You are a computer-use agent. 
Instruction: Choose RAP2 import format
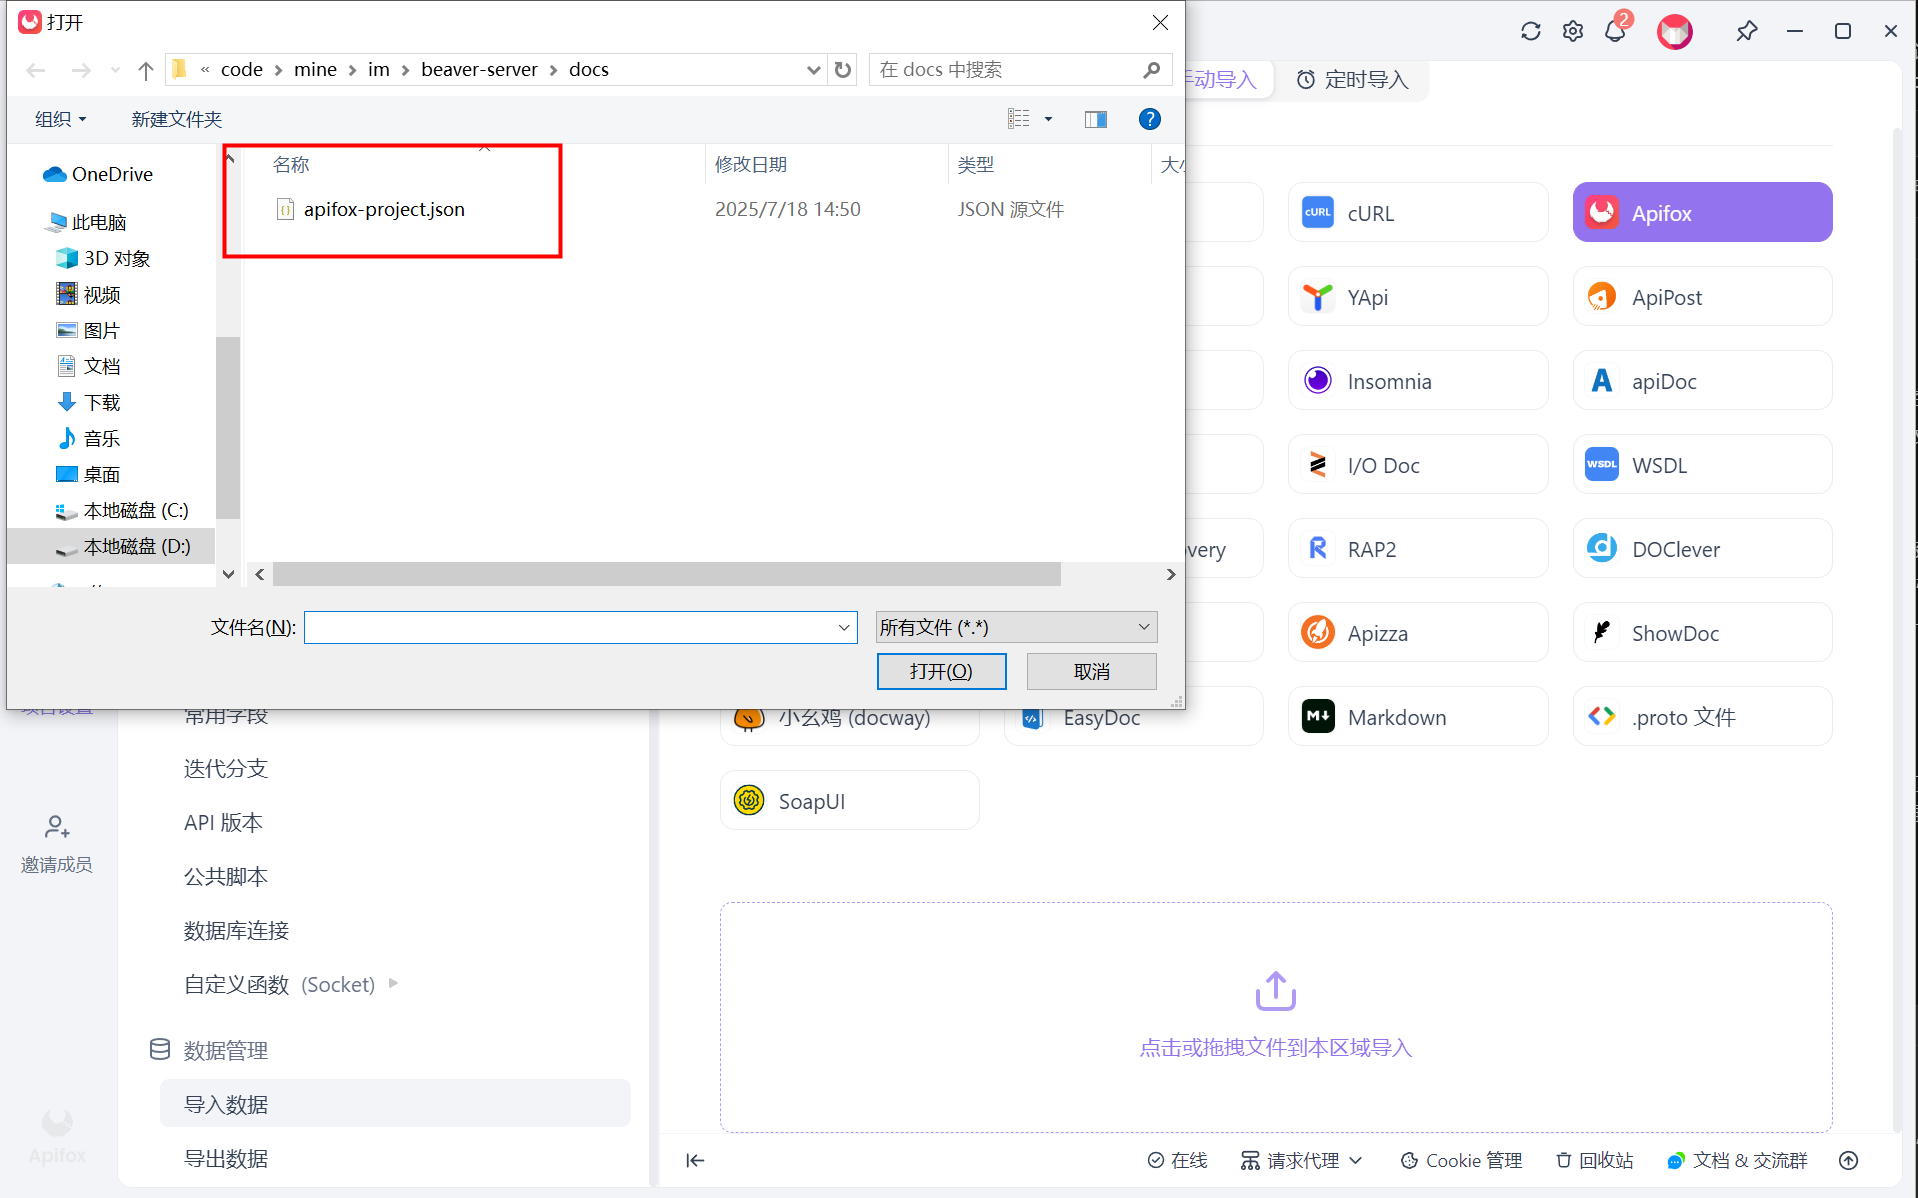click(1418, 549)
